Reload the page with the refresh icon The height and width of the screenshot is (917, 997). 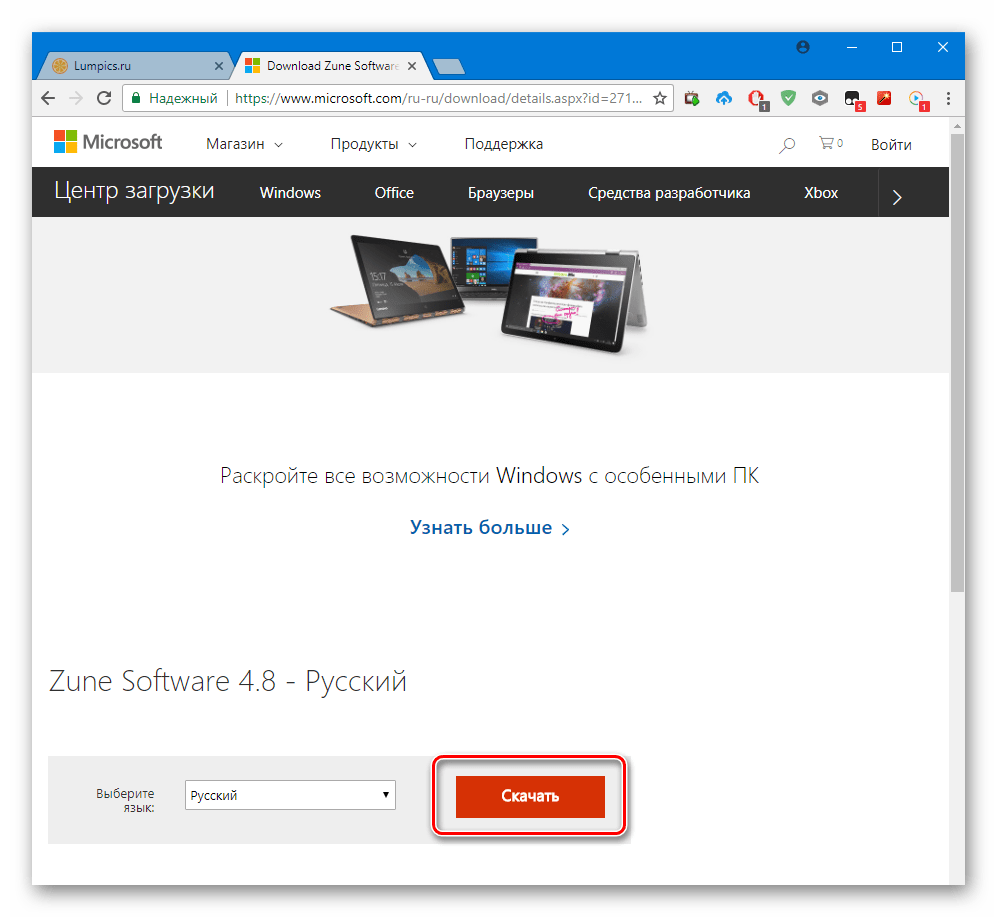pos(104,99)
